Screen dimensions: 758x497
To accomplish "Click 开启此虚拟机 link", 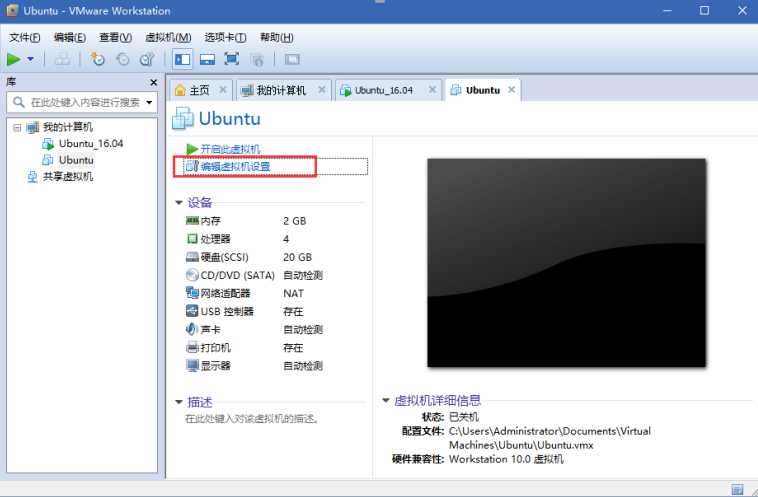I will point(230,149).
